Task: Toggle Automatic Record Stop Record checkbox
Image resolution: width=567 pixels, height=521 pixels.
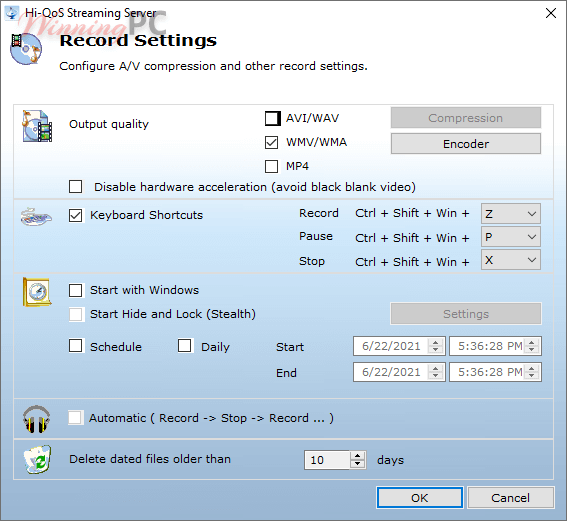Action: [x=76, y=418]
